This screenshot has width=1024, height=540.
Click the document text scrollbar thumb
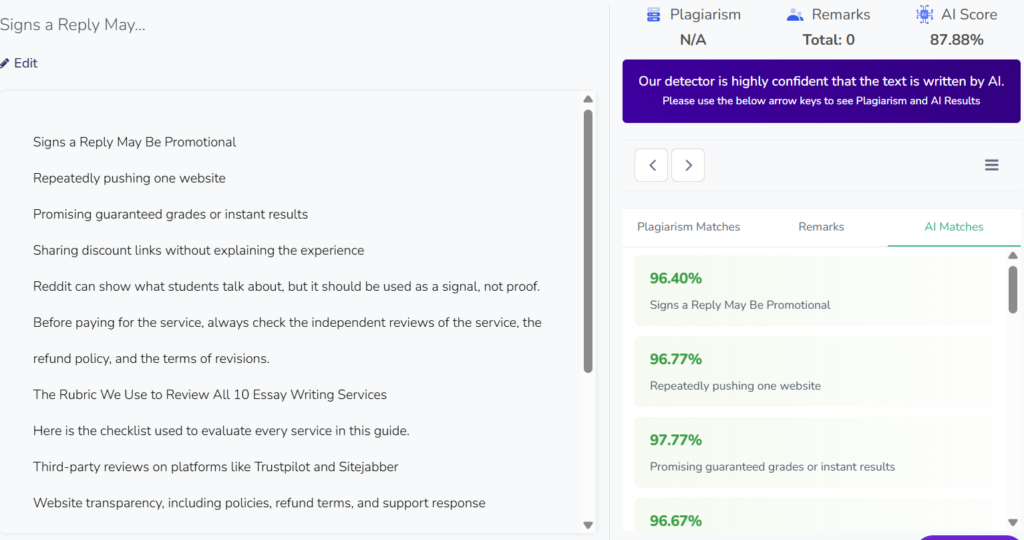pos(588,241)
